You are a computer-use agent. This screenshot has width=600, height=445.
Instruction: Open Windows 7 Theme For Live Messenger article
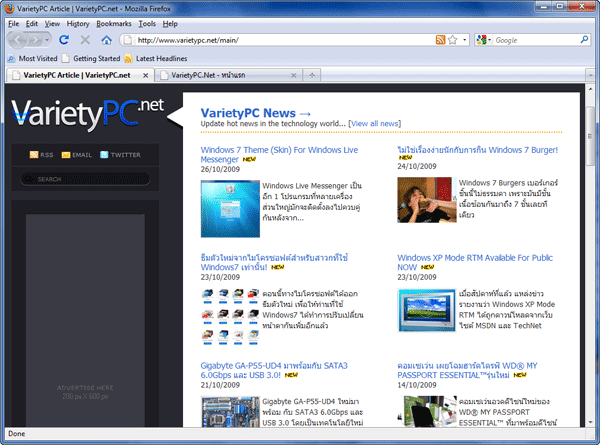pos(279,155)
